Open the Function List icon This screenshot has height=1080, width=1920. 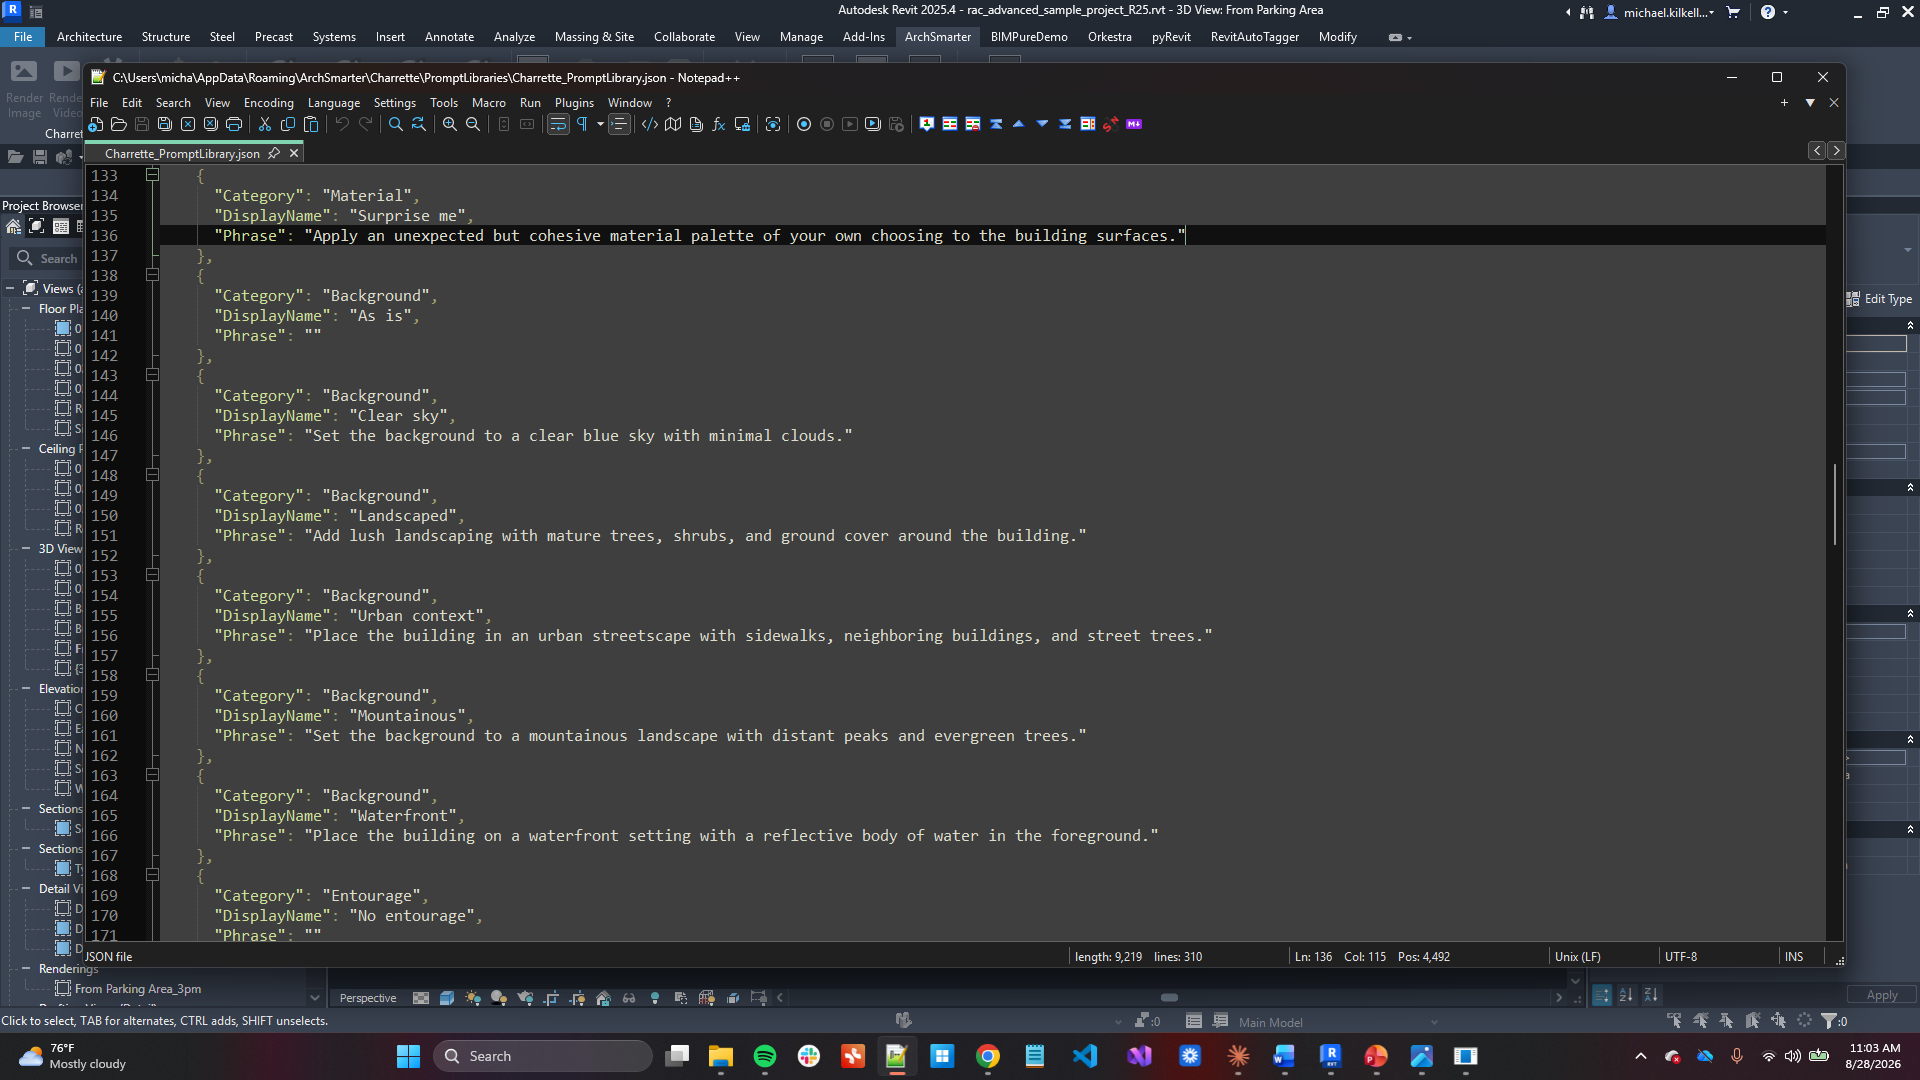pos(719,124)
